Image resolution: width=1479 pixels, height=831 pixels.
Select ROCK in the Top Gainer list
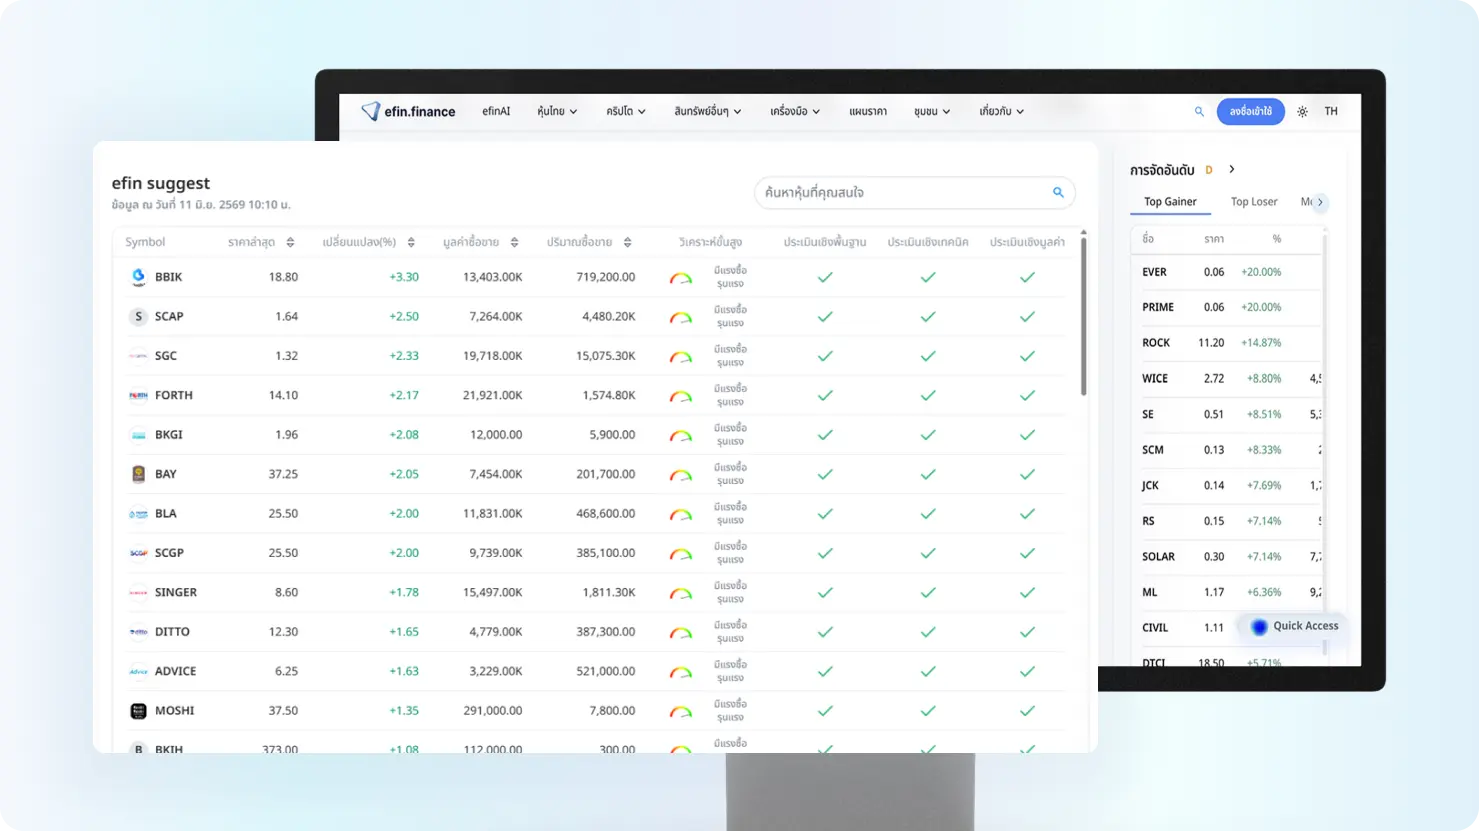coord(1156,343)
